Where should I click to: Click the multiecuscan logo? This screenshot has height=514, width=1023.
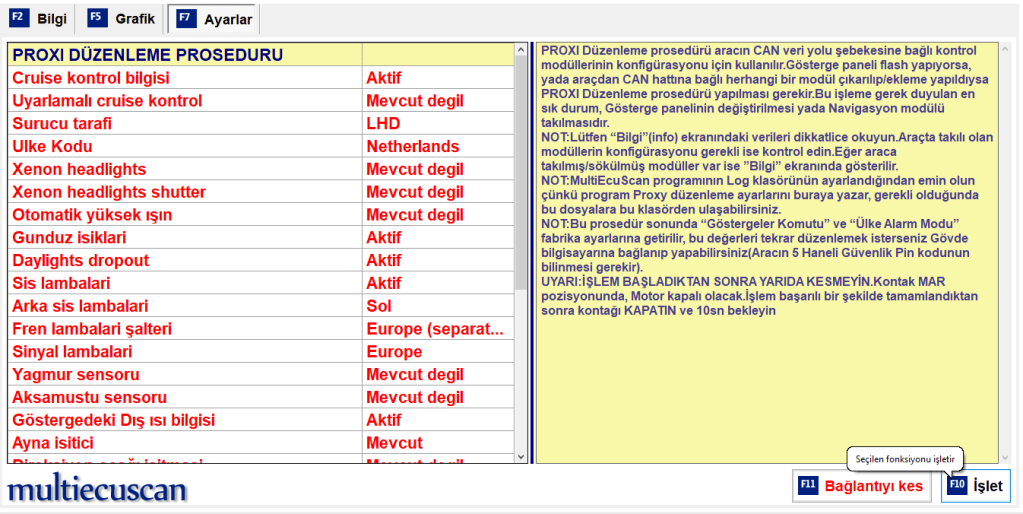point(97,489)
